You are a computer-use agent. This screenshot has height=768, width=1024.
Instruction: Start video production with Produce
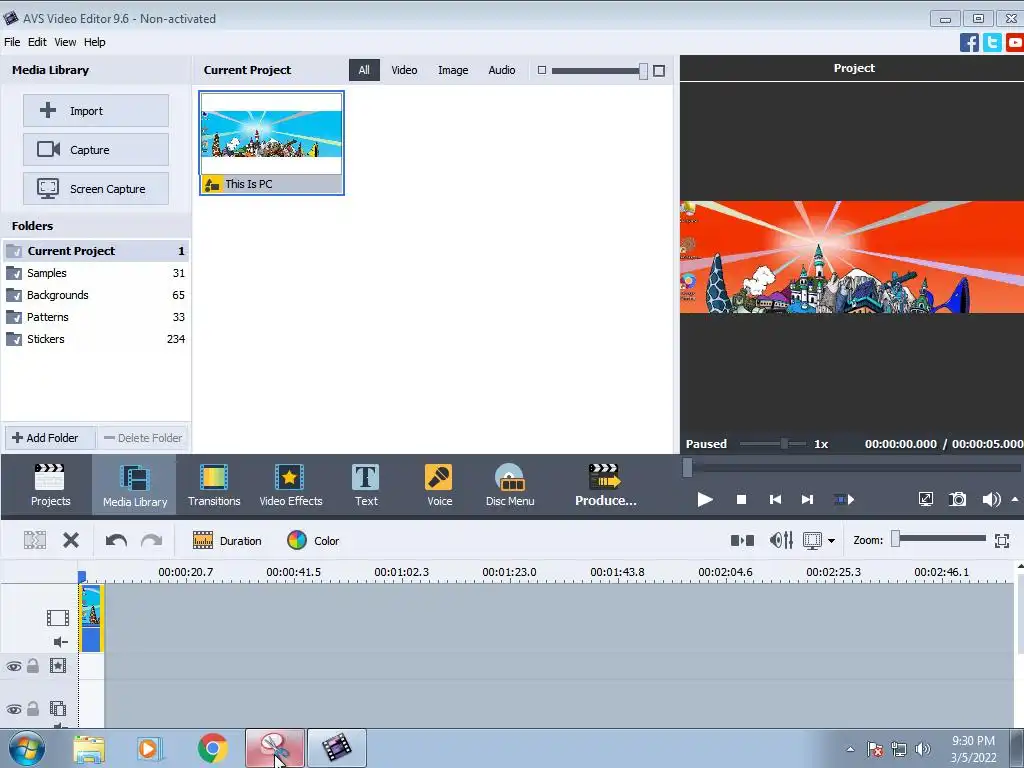pos(605,485)
